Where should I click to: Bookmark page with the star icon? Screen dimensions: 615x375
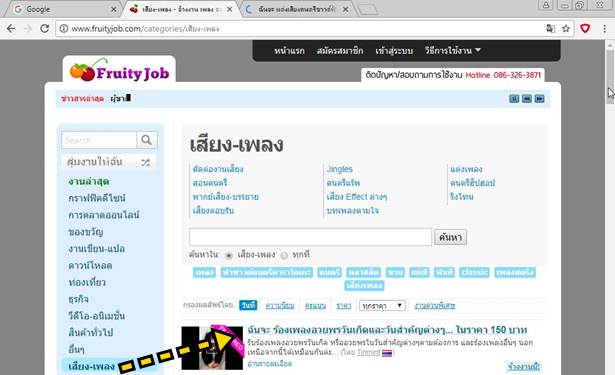pyautogui.click(x=566, y=29)
